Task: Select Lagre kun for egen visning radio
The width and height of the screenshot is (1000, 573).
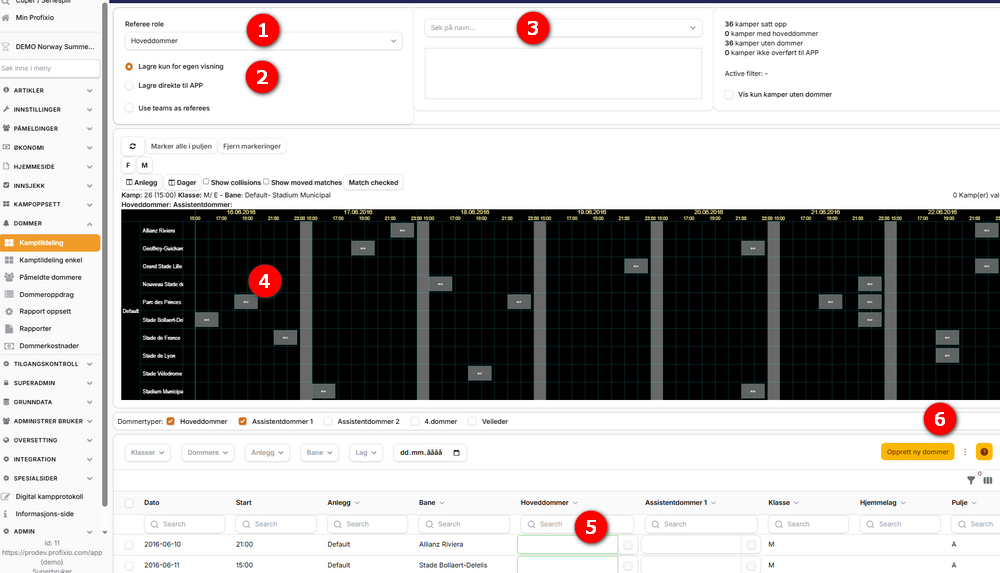Action: pos(129,66)
